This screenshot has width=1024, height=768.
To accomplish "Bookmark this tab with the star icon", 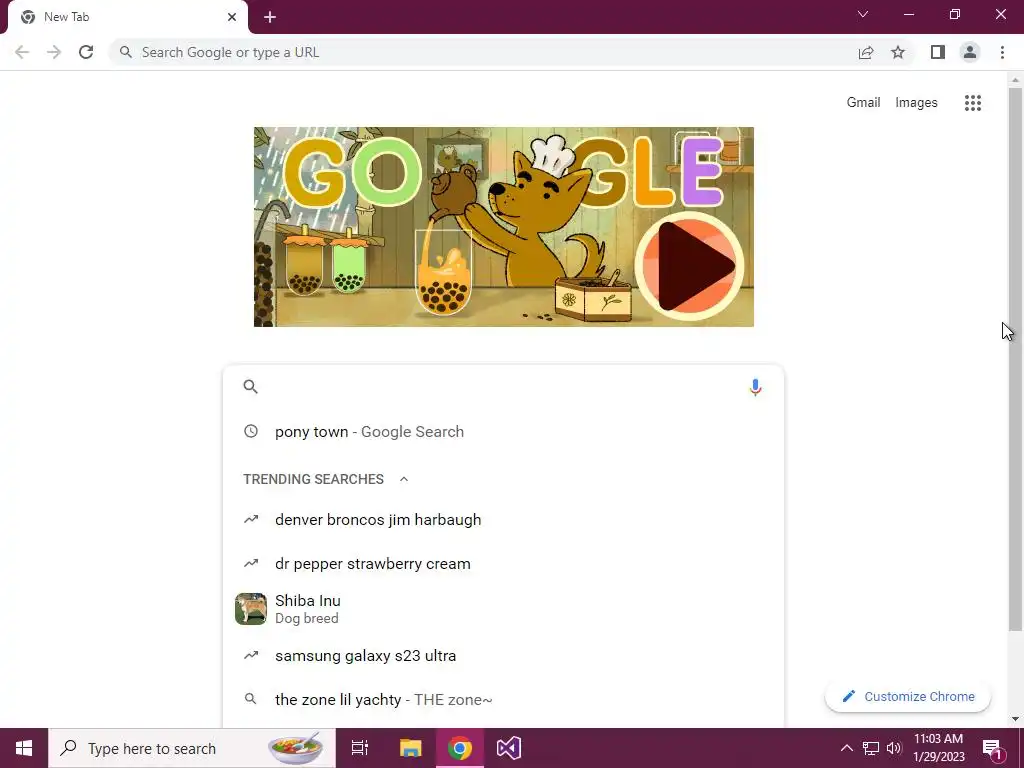I will 898,52.
